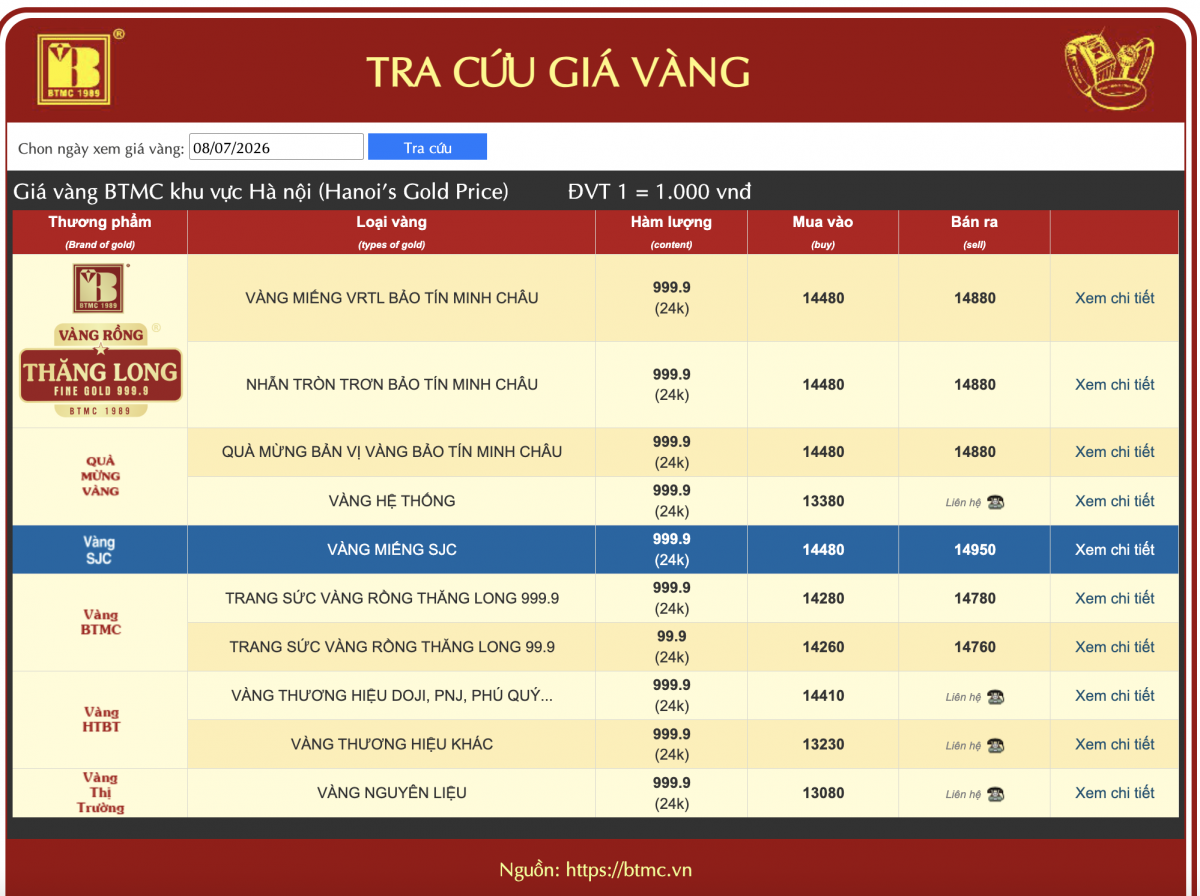Click the Mua vào column header
Viewport: 1200px width, 896px height.
coord(823,232)
